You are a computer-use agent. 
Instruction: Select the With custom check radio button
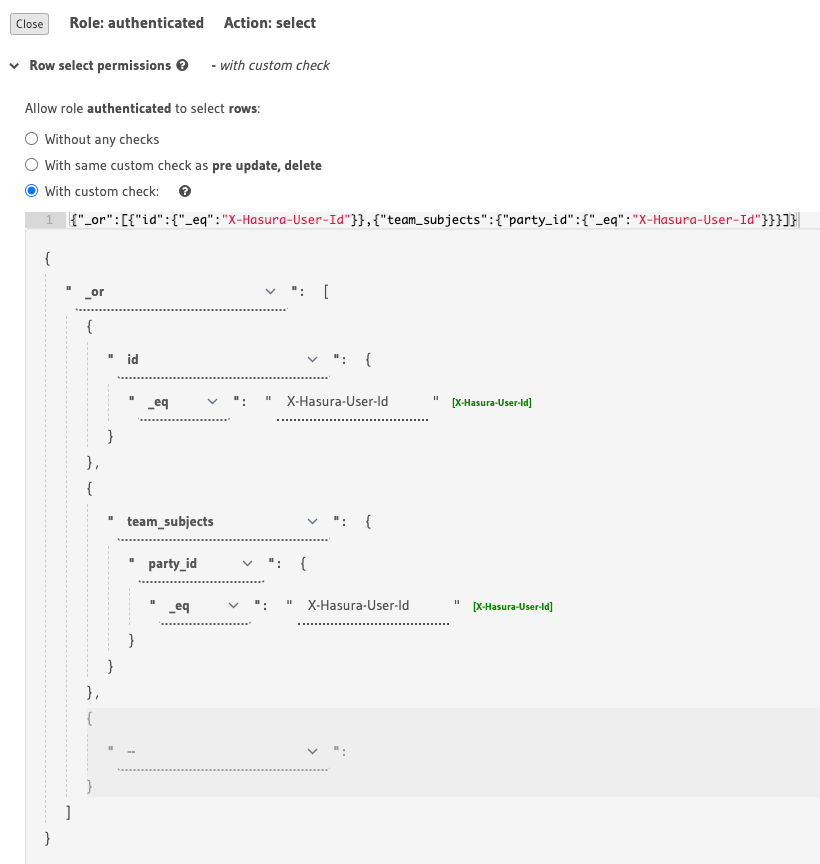[x=32, y=191]
